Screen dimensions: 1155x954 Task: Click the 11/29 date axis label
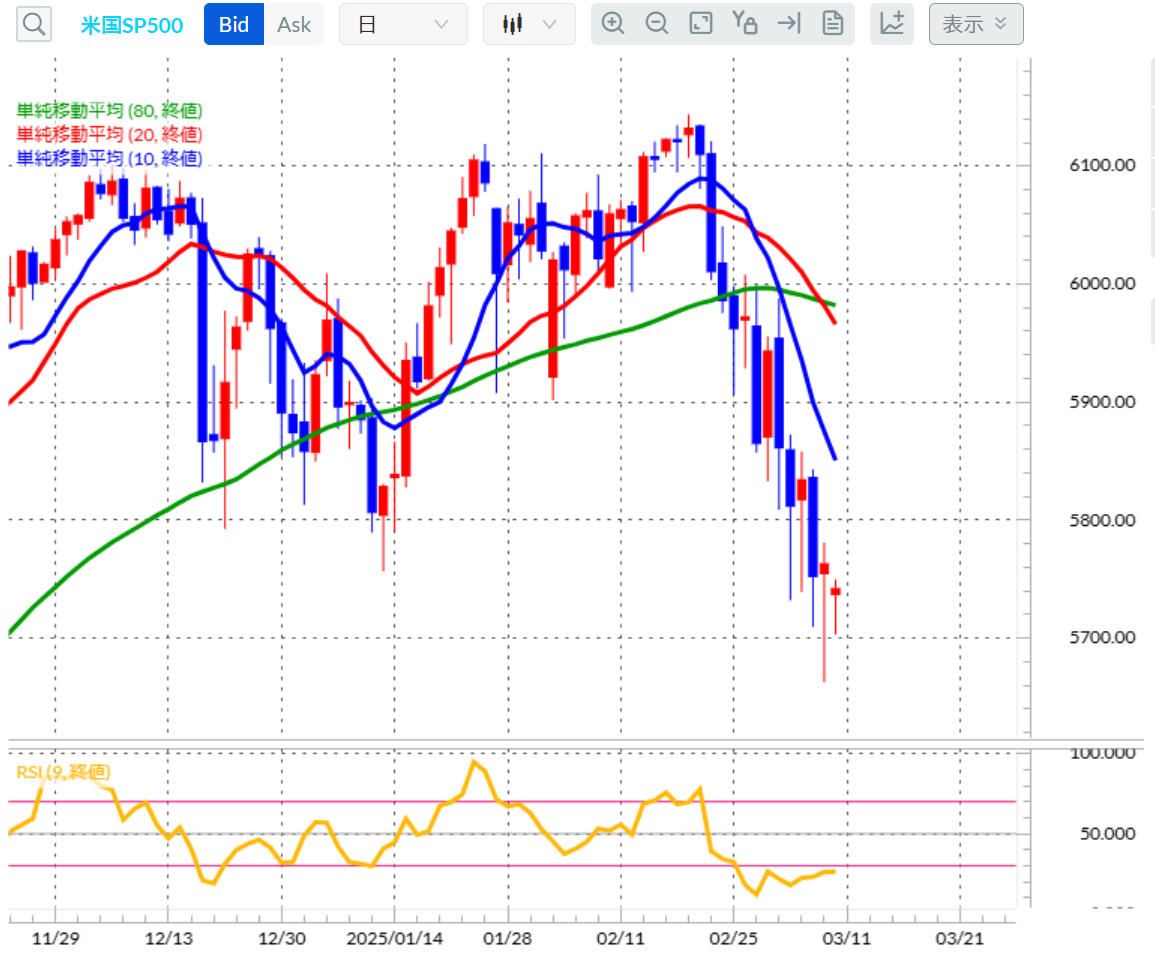(55, 939)
